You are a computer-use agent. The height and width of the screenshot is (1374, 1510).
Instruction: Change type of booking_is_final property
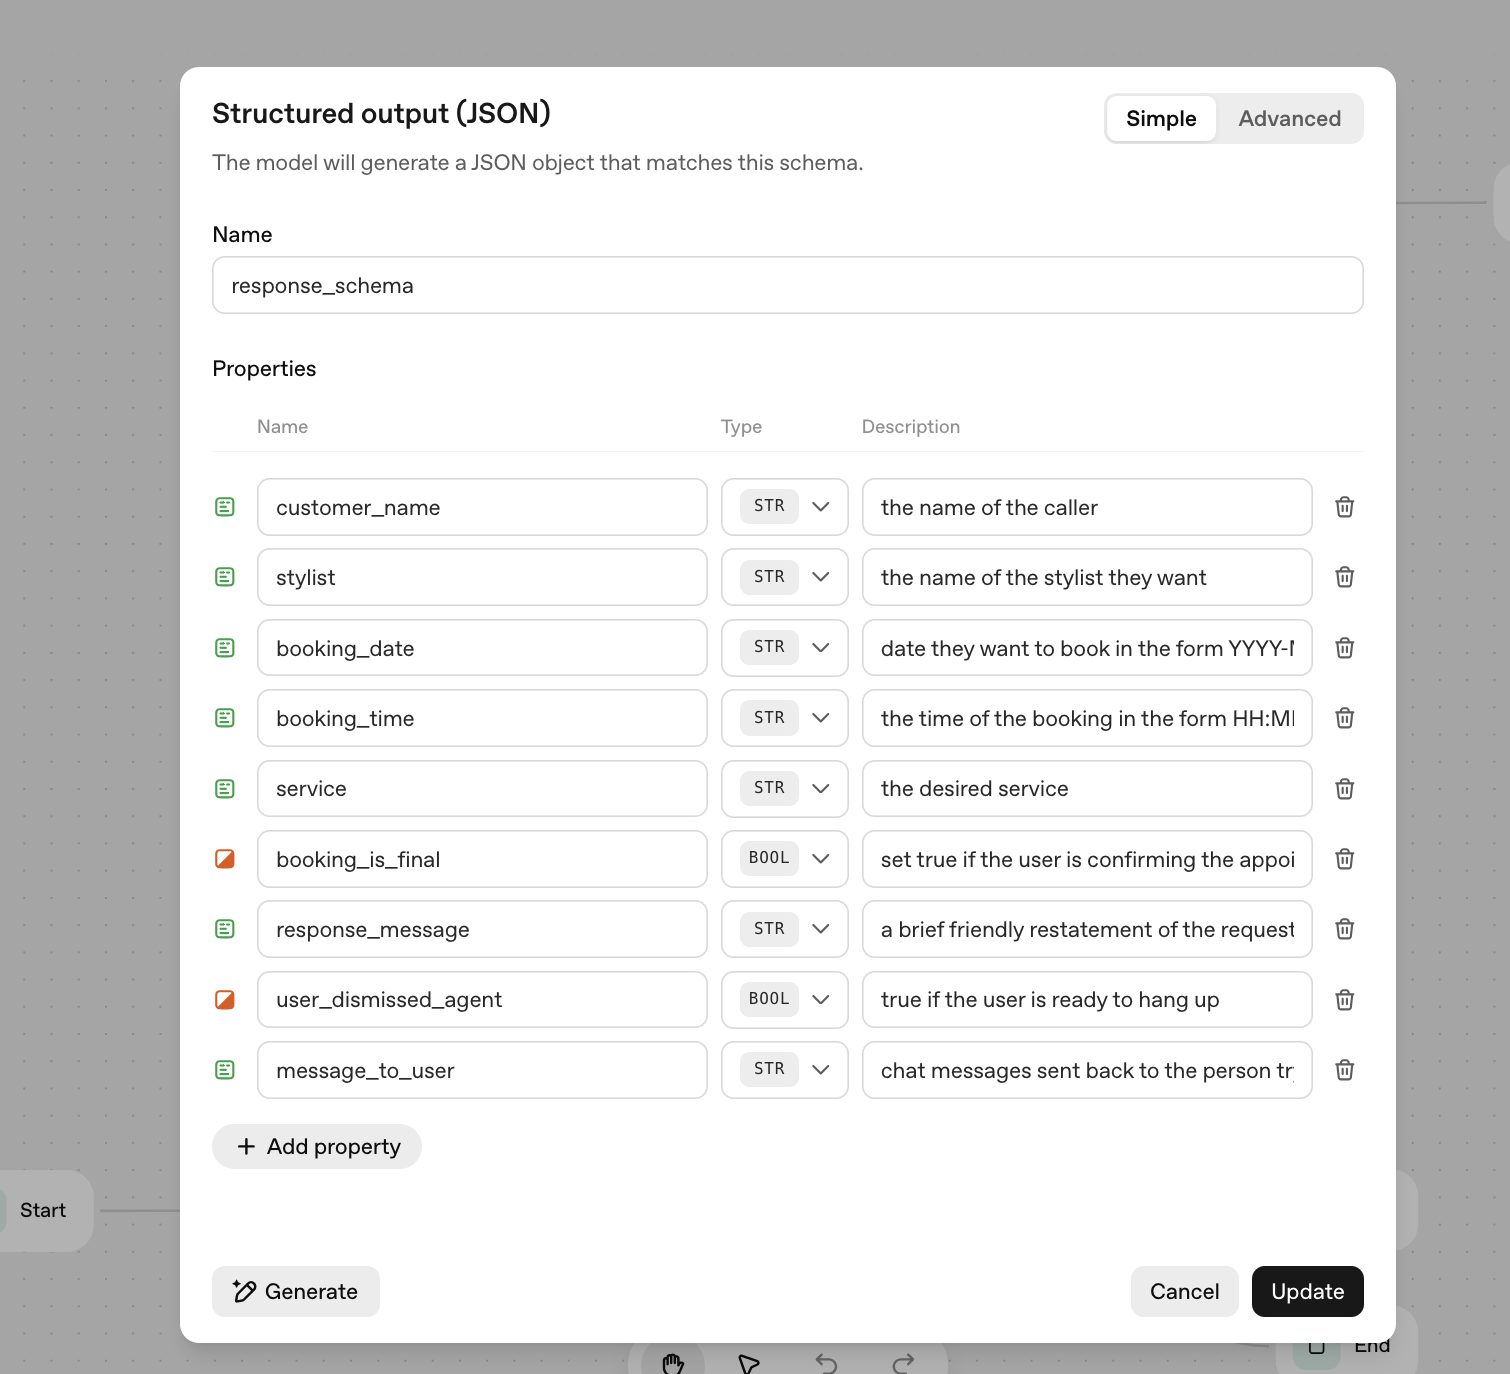tap(785, 859)
